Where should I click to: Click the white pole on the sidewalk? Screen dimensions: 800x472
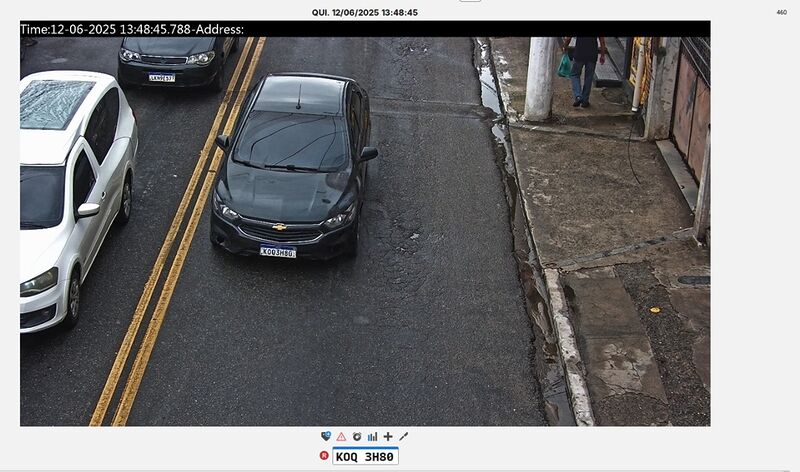pyautogui.click(x=540, y=78)
